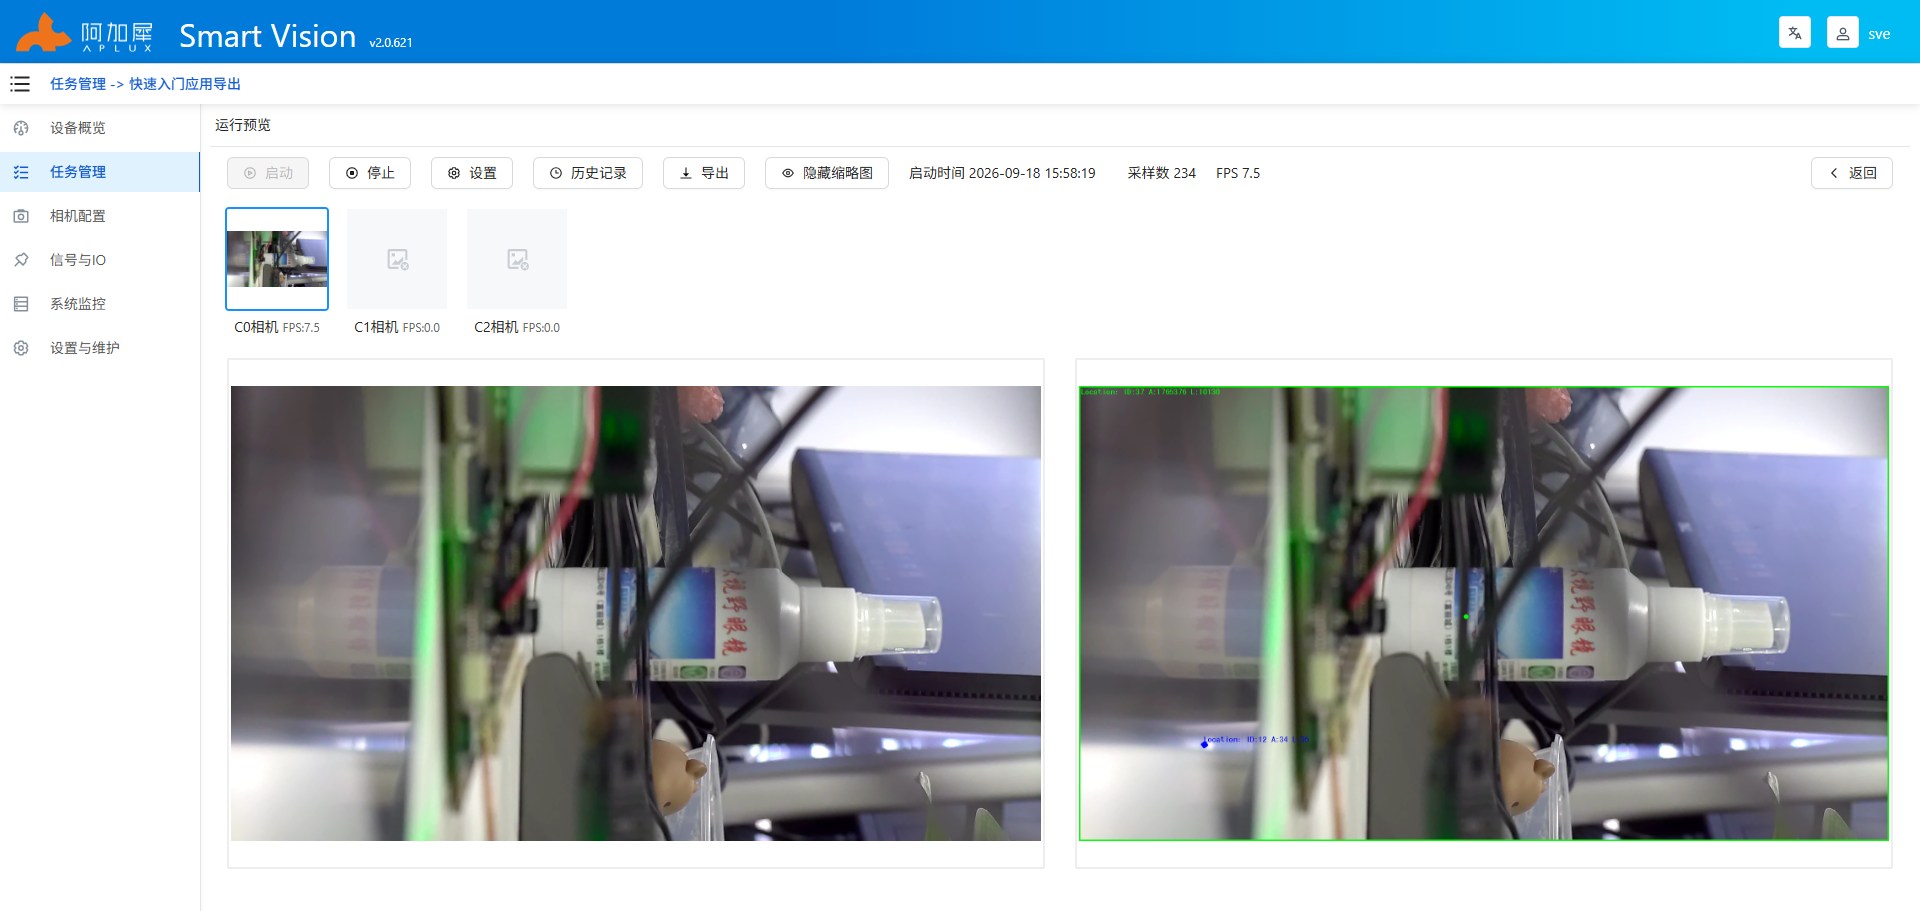Click the language translation icon
This screenshot has height=911, width=1920.
(x=1795, y=33)
